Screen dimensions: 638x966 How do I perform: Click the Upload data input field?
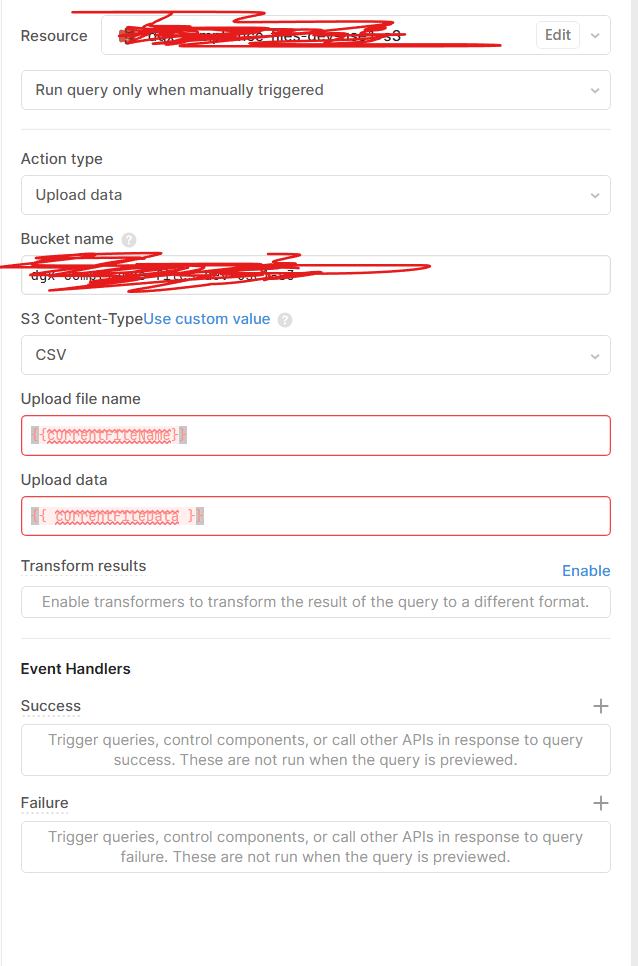coord(315,516)
